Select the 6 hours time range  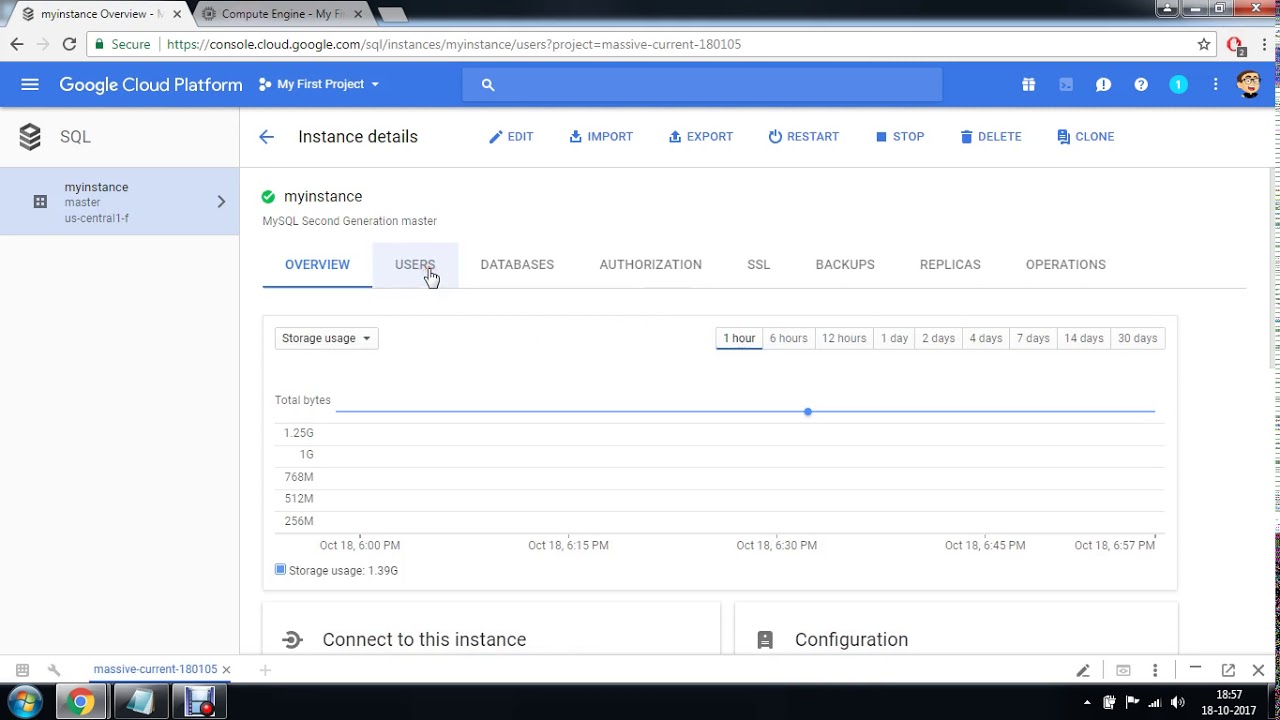pyautogui.click(x=788, y=338)
